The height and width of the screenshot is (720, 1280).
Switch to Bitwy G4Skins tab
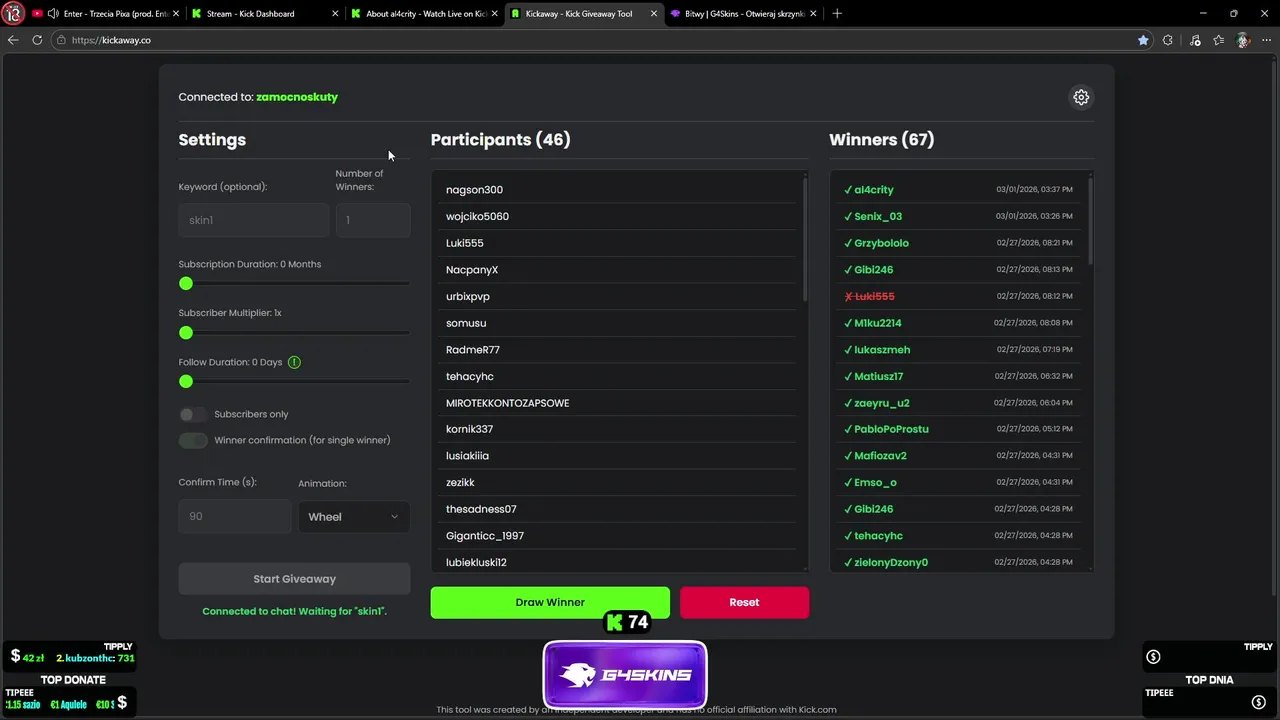743,14
